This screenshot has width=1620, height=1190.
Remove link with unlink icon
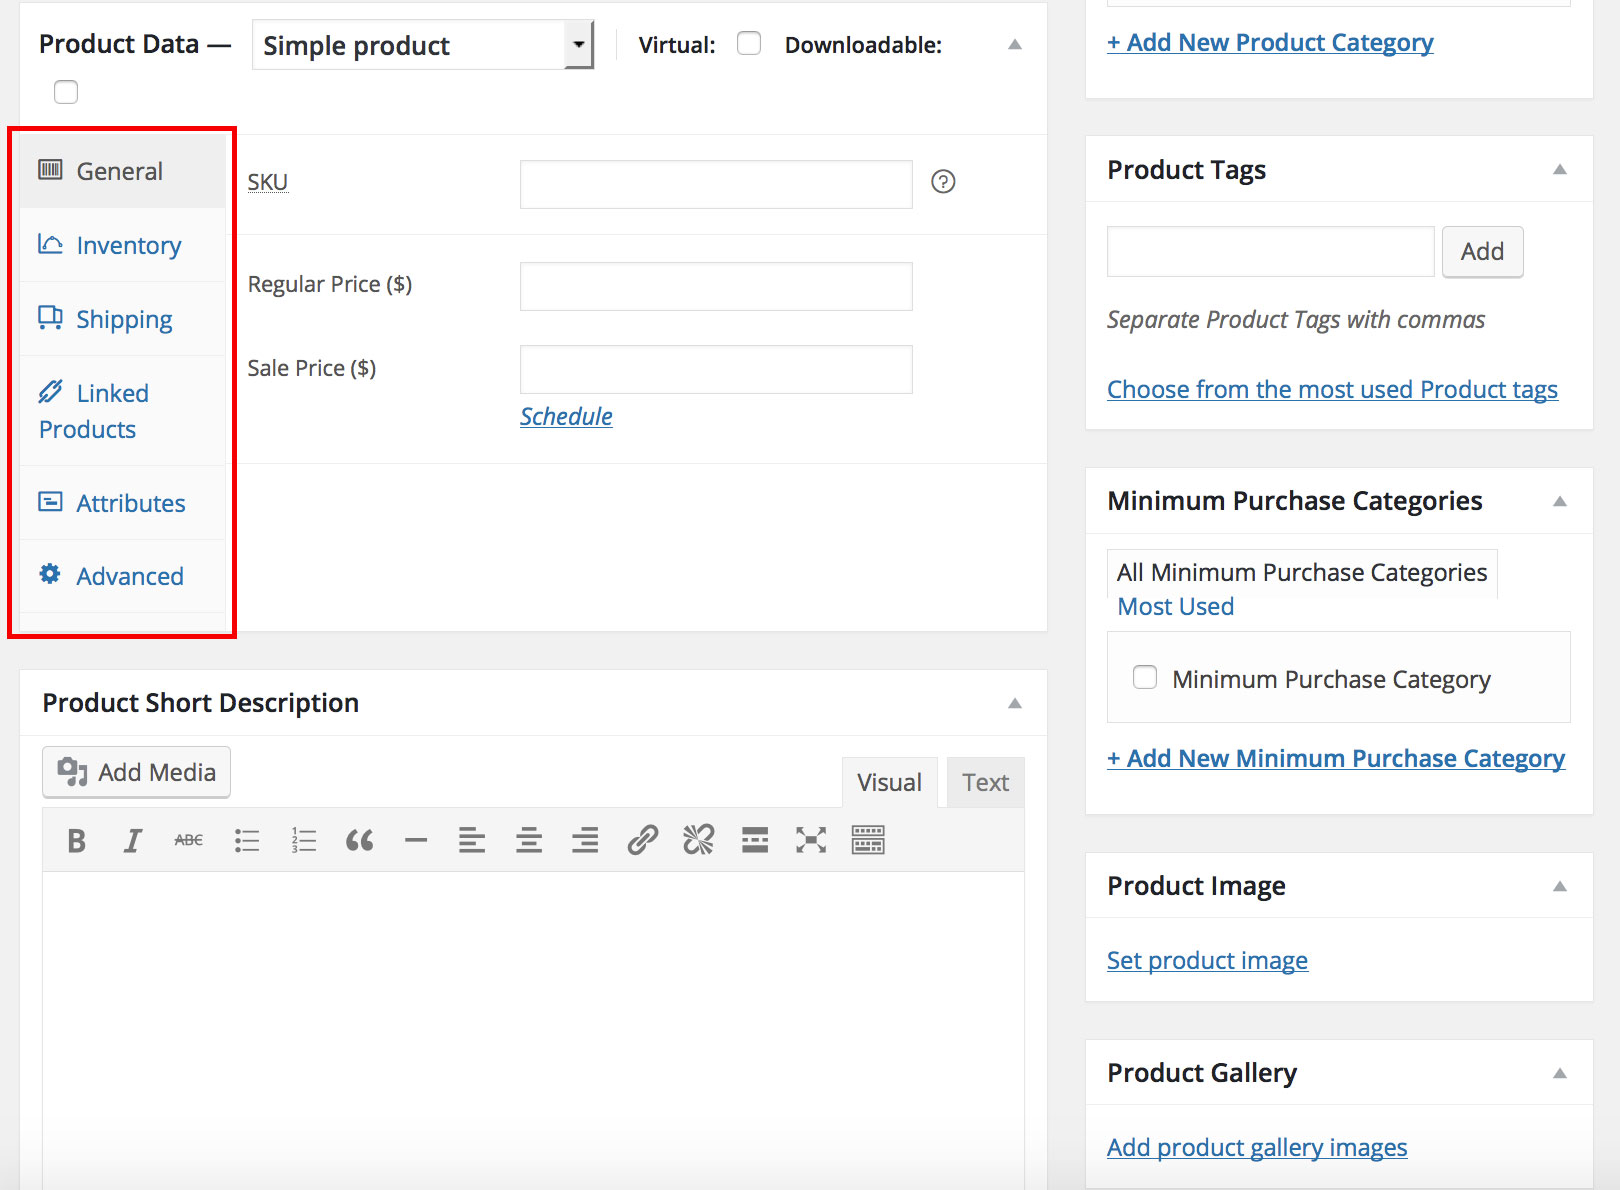tap(699, 841)
